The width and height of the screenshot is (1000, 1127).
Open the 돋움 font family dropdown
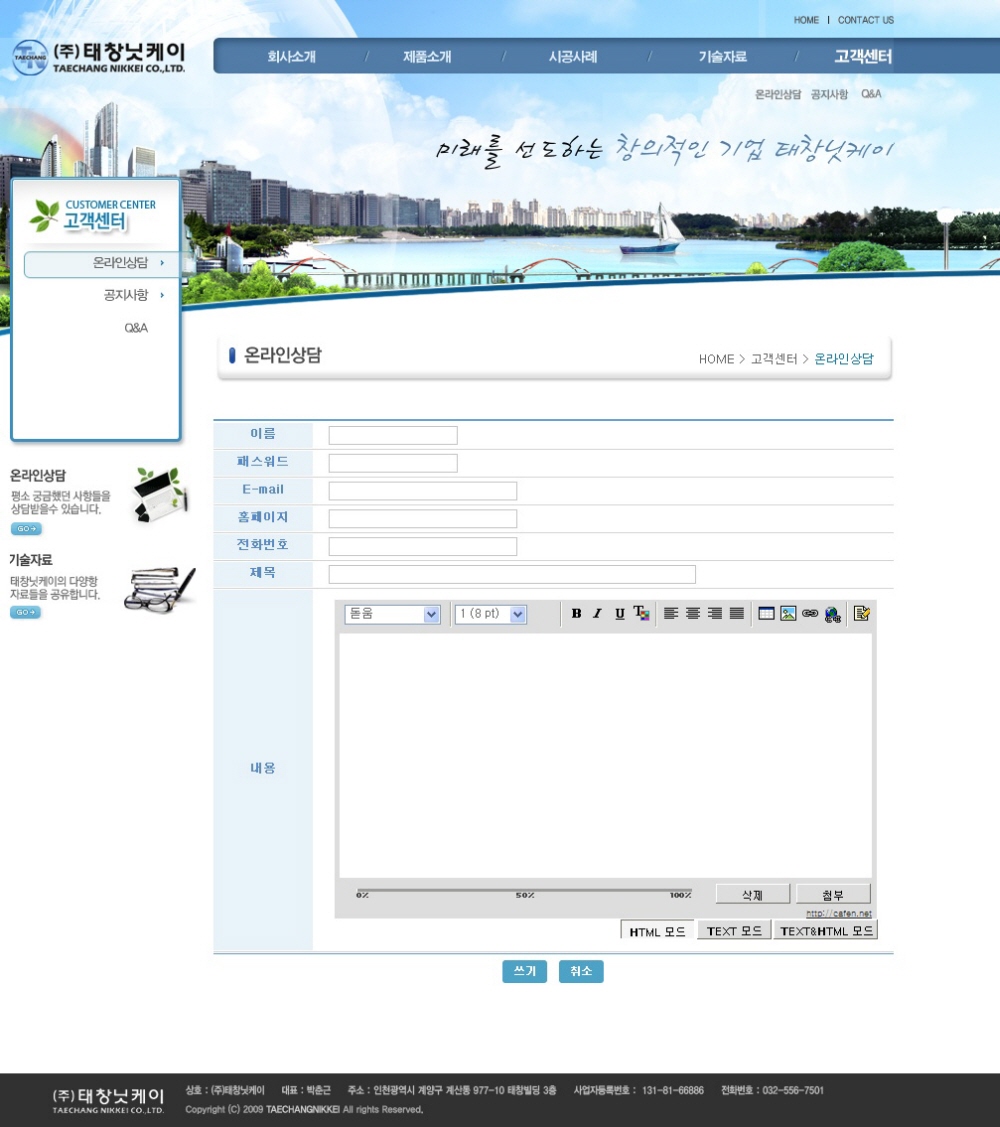392,614
